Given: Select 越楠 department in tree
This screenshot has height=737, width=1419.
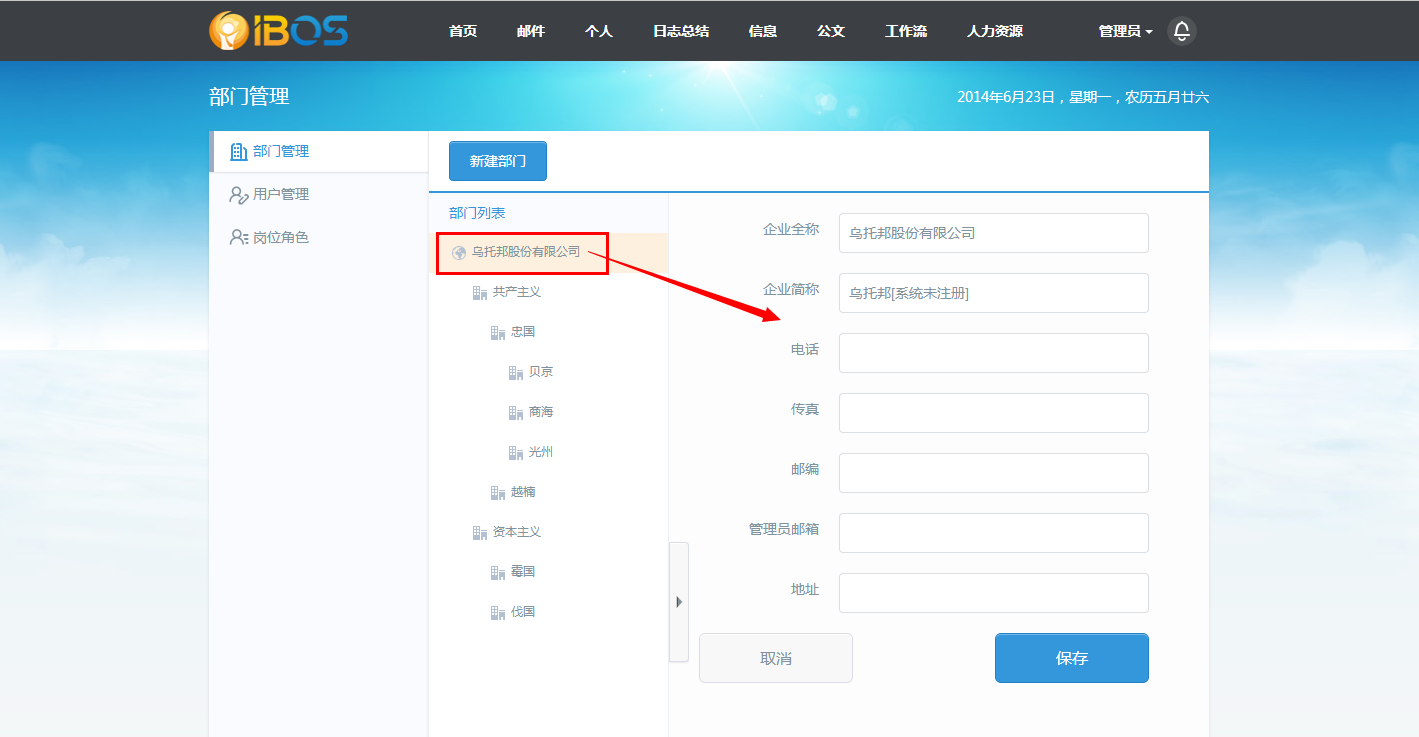Looking at the screenshot, I should pyautogui.click(x=523, y=492).
